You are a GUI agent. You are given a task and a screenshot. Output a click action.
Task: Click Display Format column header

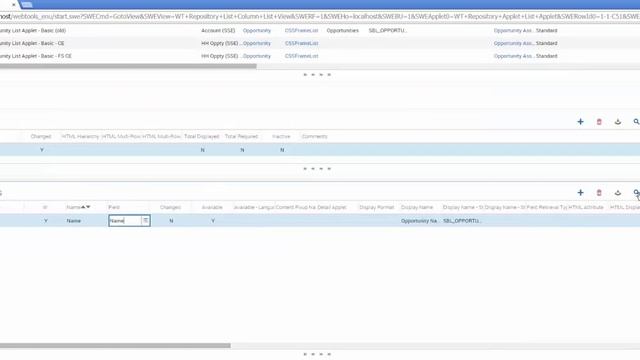[376, 207]
